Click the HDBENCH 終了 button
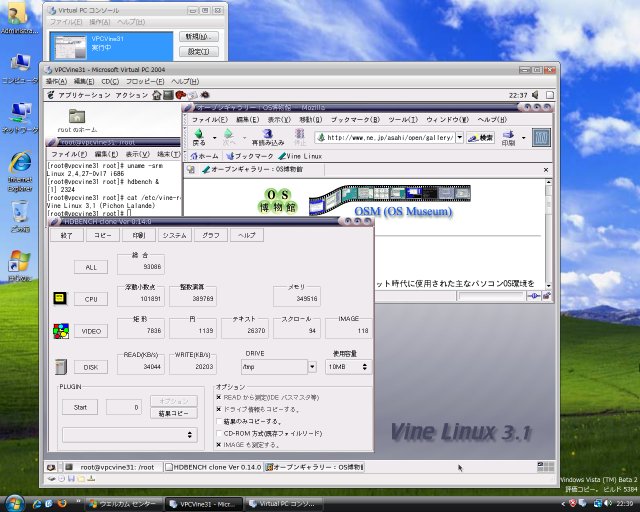This screenshot has width=640, height=512. [x=67, y=235]
